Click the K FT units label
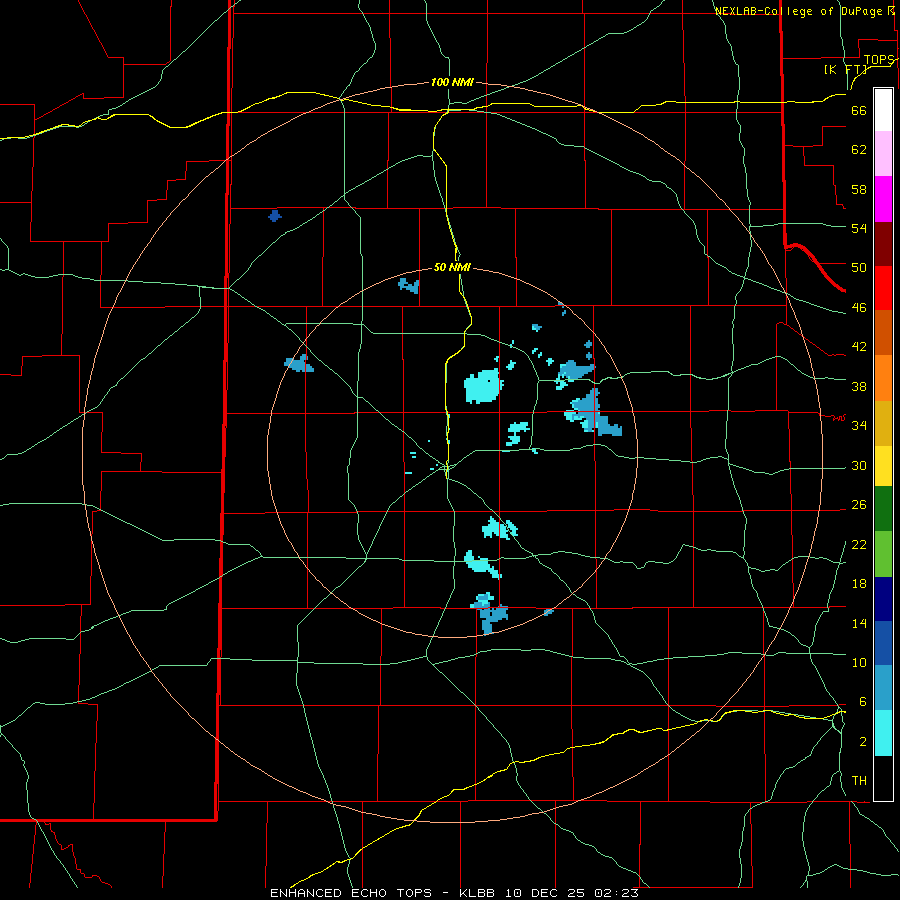The height and width of the screenshot is (900, 900). coord(845,70)
